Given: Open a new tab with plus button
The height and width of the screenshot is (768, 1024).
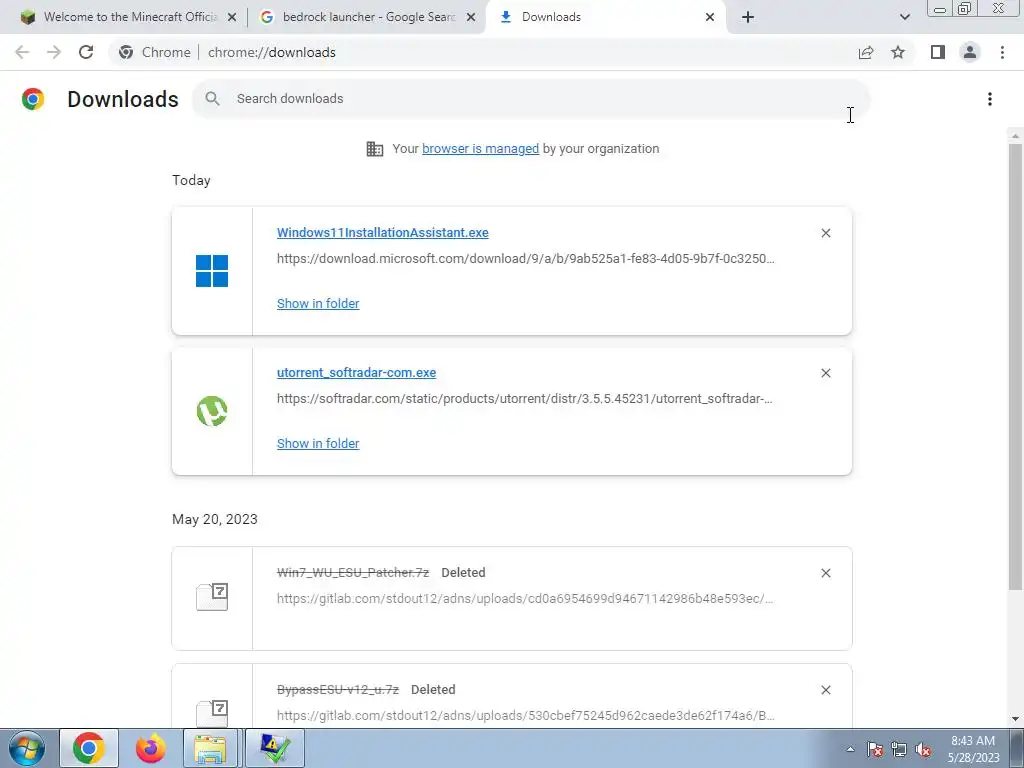Looking at the screenshot, I should pyautogui.click(x=748, y=17).
